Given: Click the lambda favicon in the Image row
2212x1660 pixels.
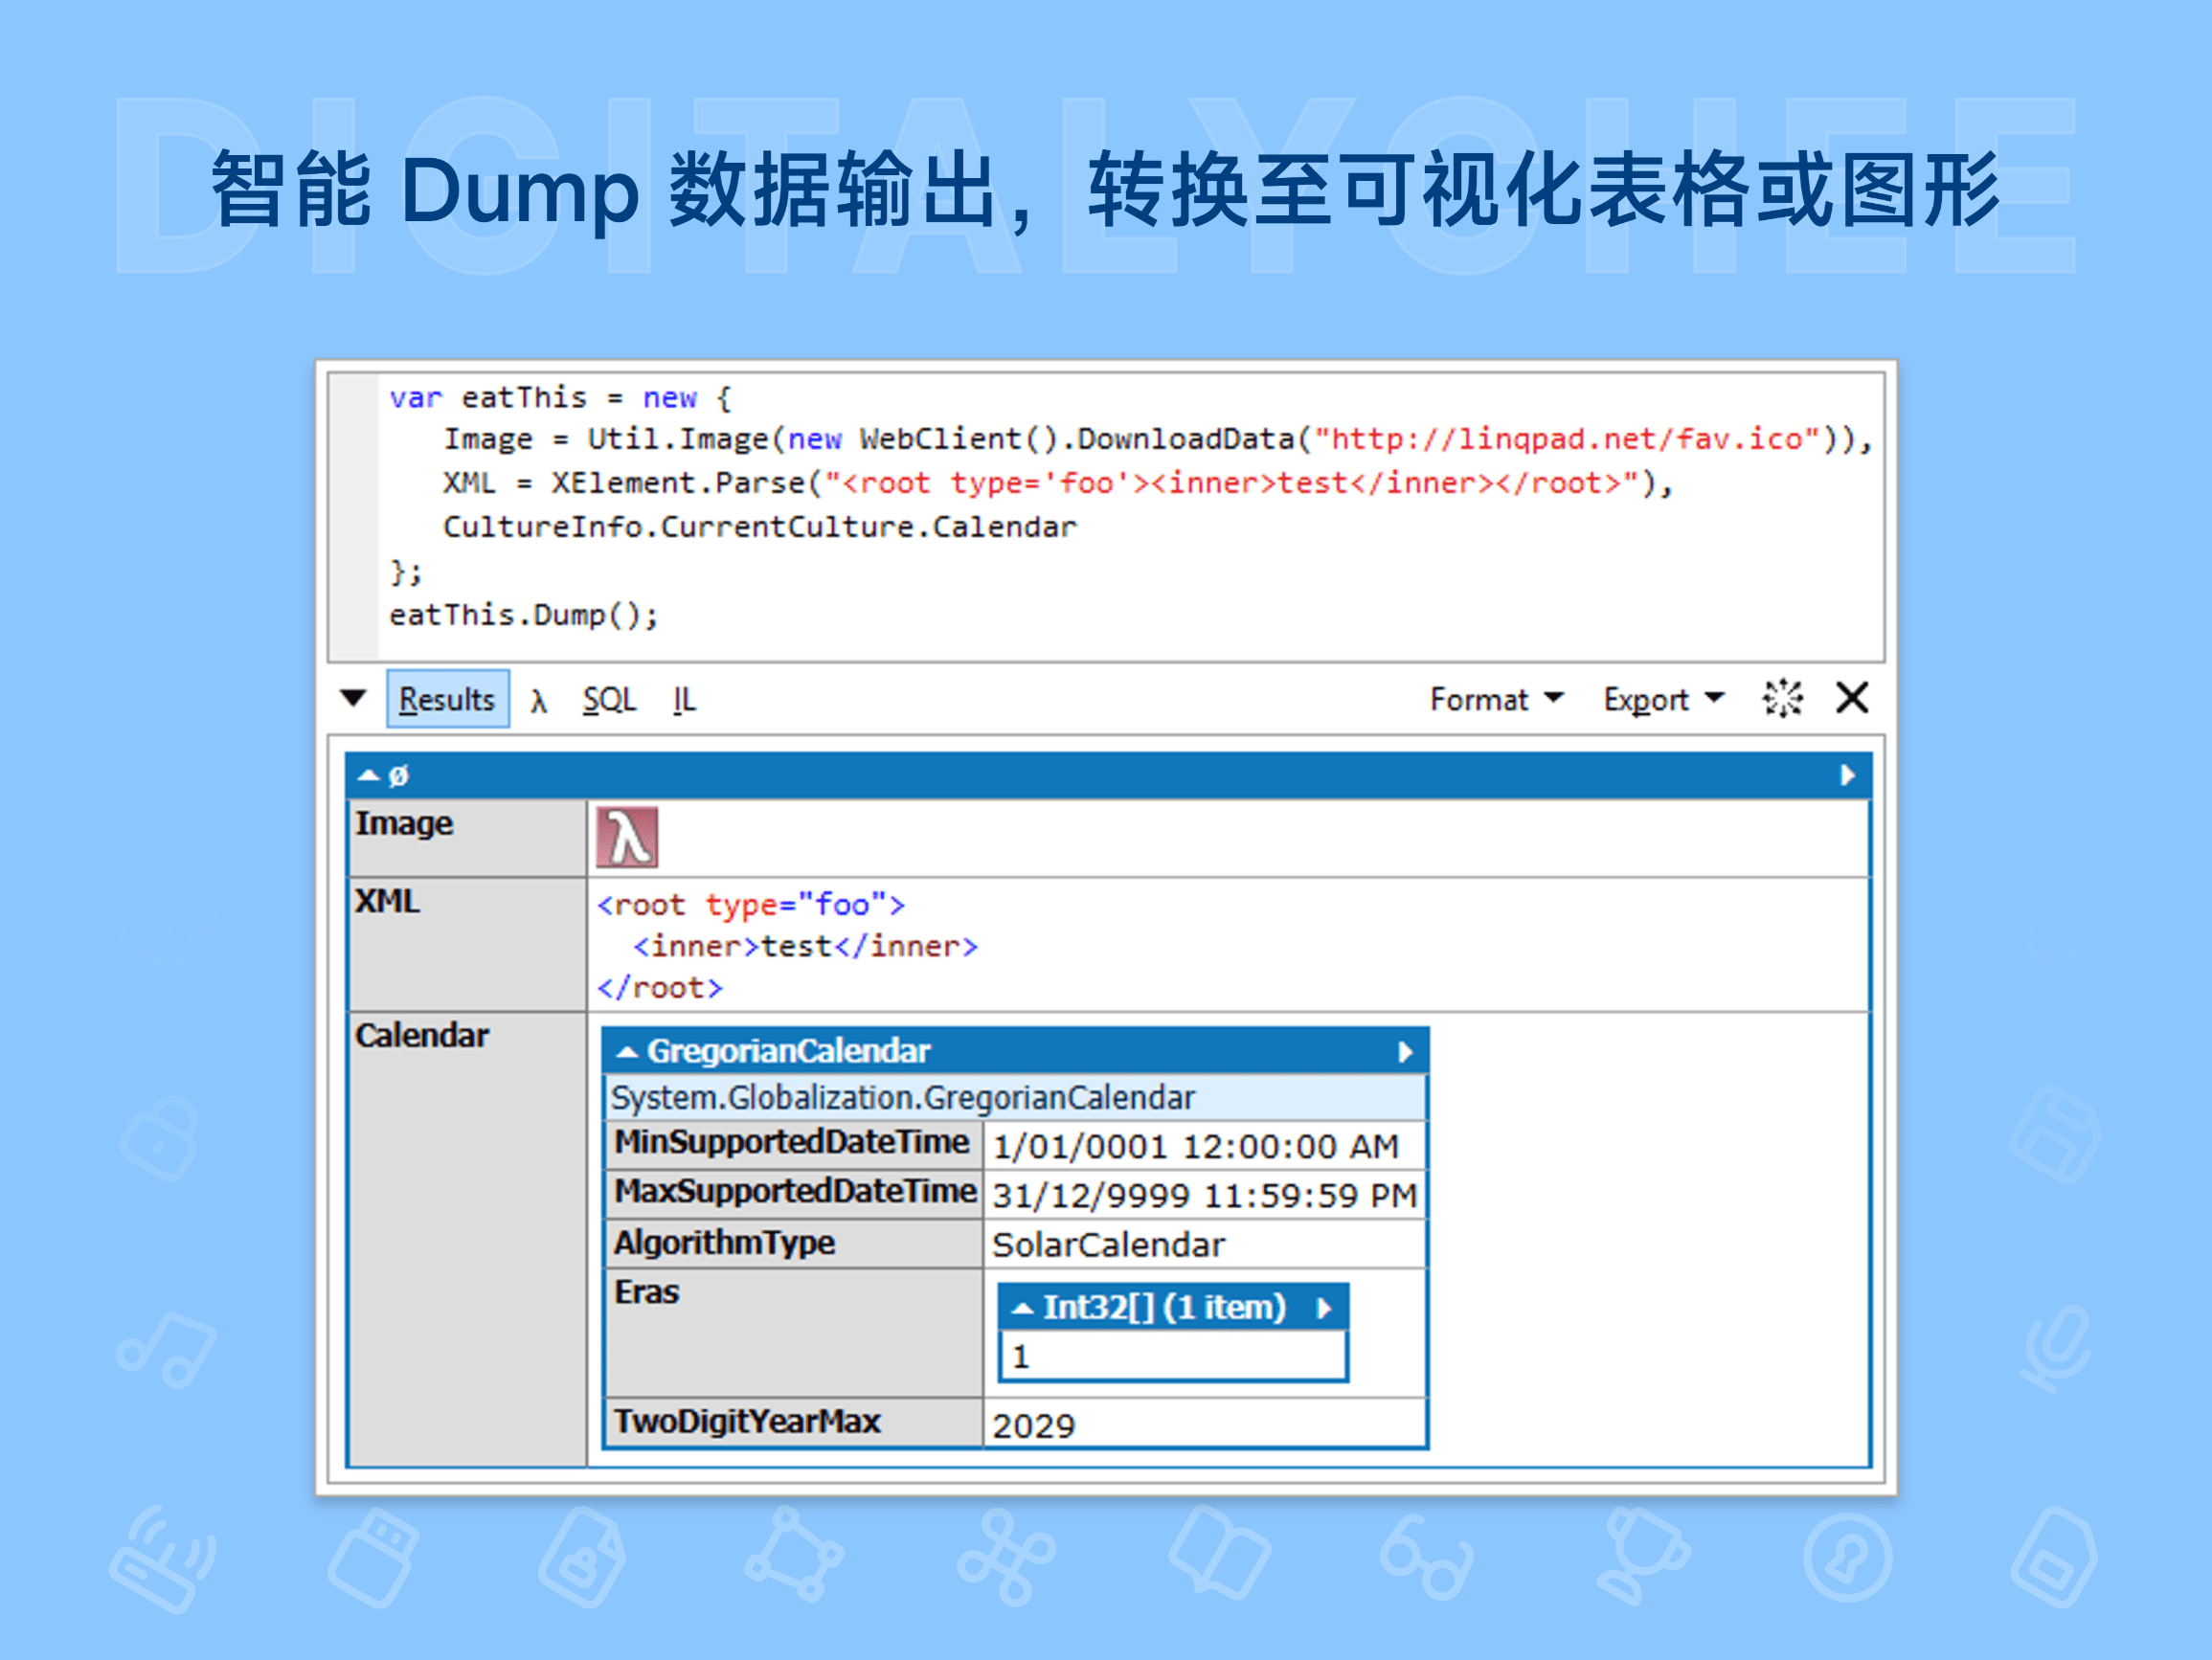Looking at the screenshot, I should [x=627, y=835].
